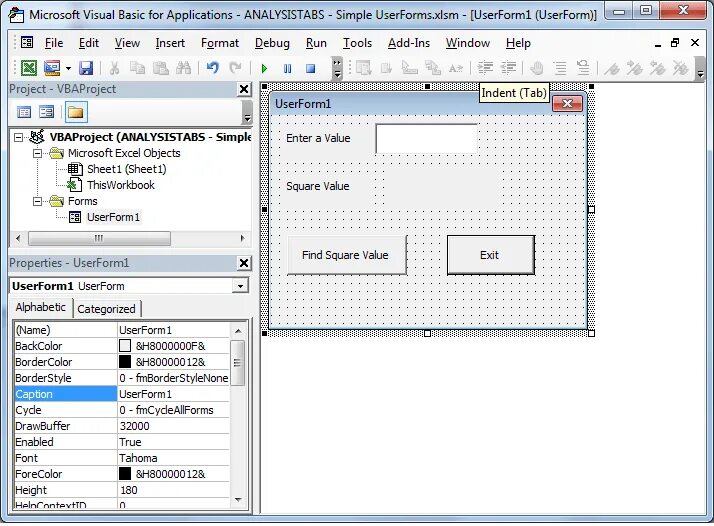Click the Exit button on UserForm1

pos(491,255)
